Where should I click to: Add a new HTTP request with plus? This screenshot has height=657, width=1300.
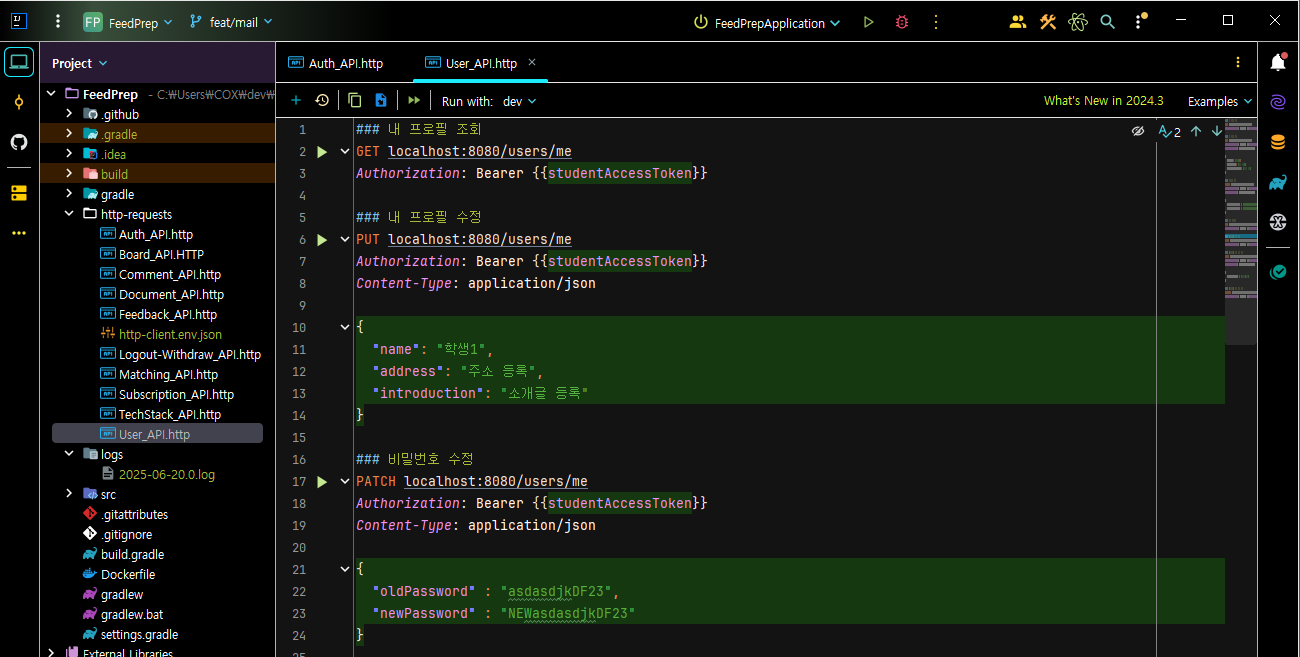296,101
